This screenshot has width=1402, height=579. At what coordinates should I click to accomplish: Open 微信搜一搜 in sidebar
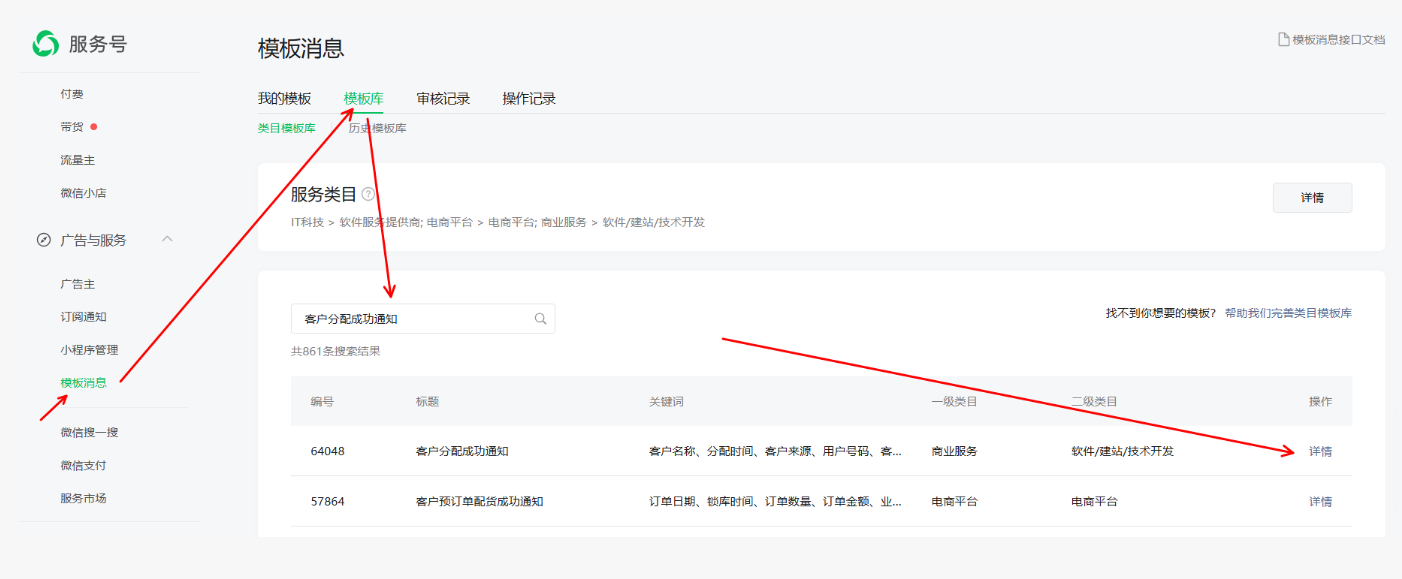click(89, 432)
